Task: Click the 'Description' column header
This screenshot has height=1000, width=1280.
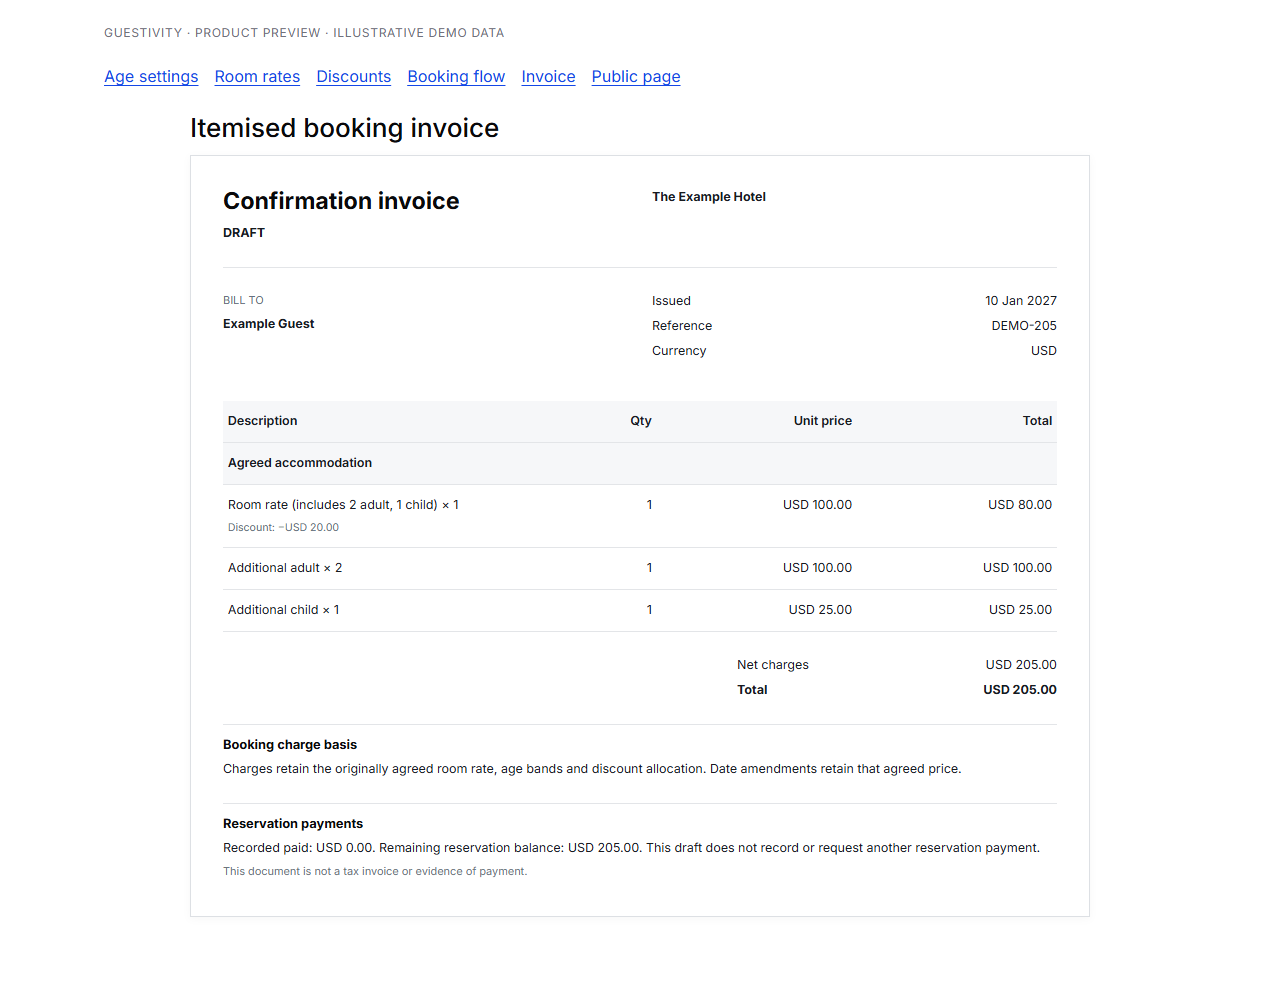Action: point(262,421)
